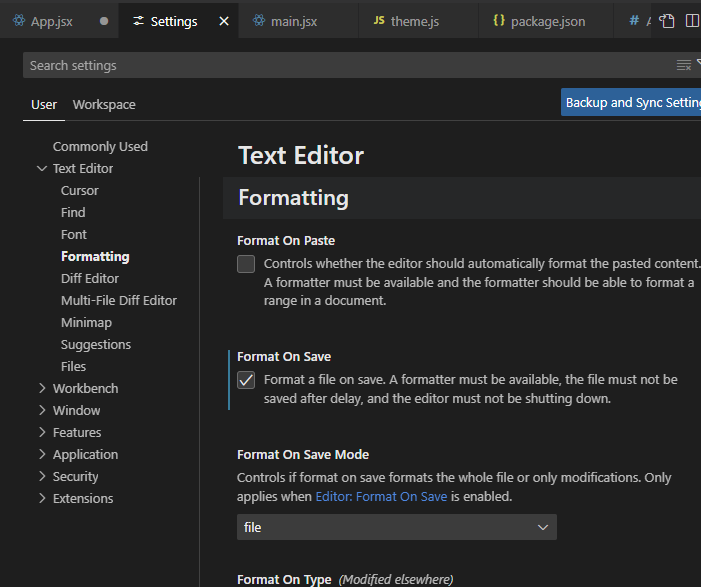Image resolution: width=701 pixels, height=587 pixels.
Task: Click the Split Editor Right icon
Action: click(691, 21)
